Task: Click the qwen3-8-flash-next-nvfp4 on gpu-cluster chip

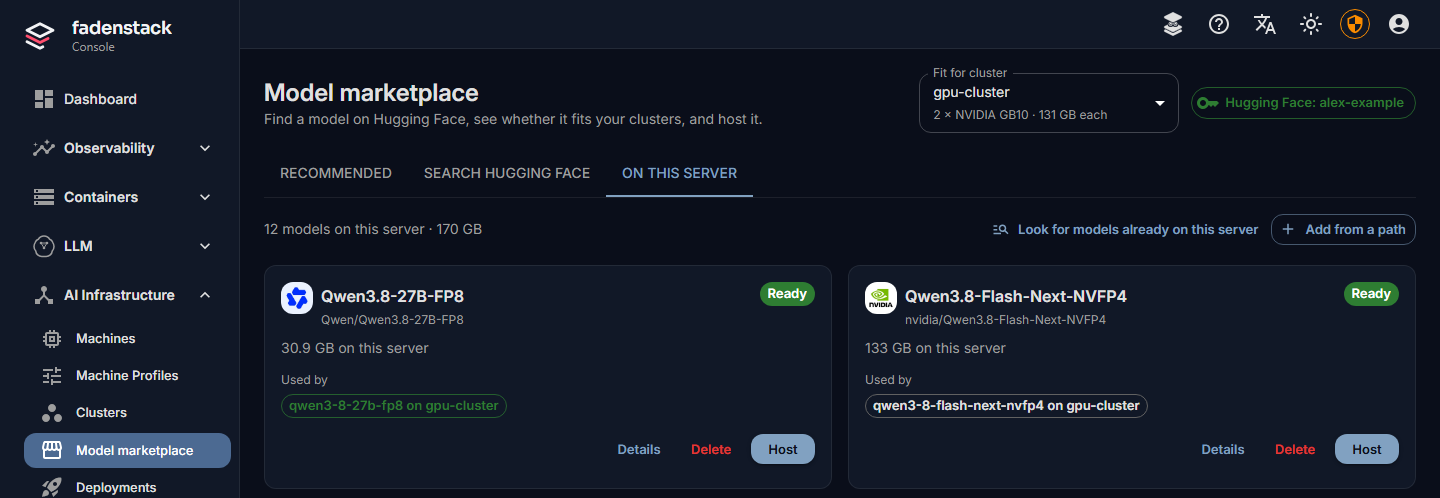Action: coord(1006,406)
